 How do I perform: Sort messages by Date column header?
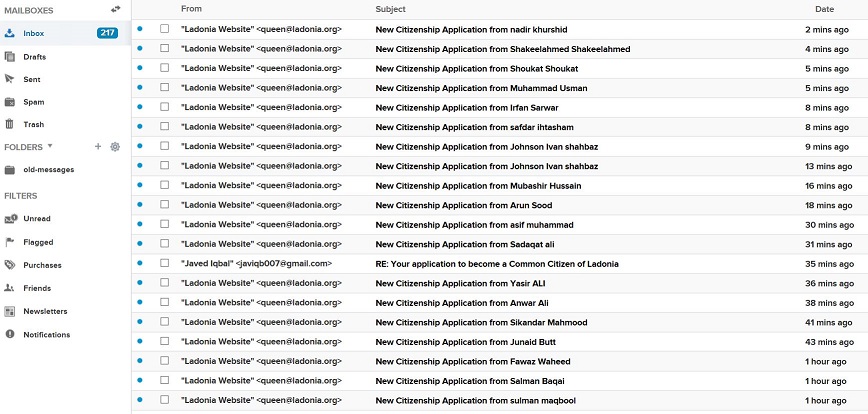(824, 9)
